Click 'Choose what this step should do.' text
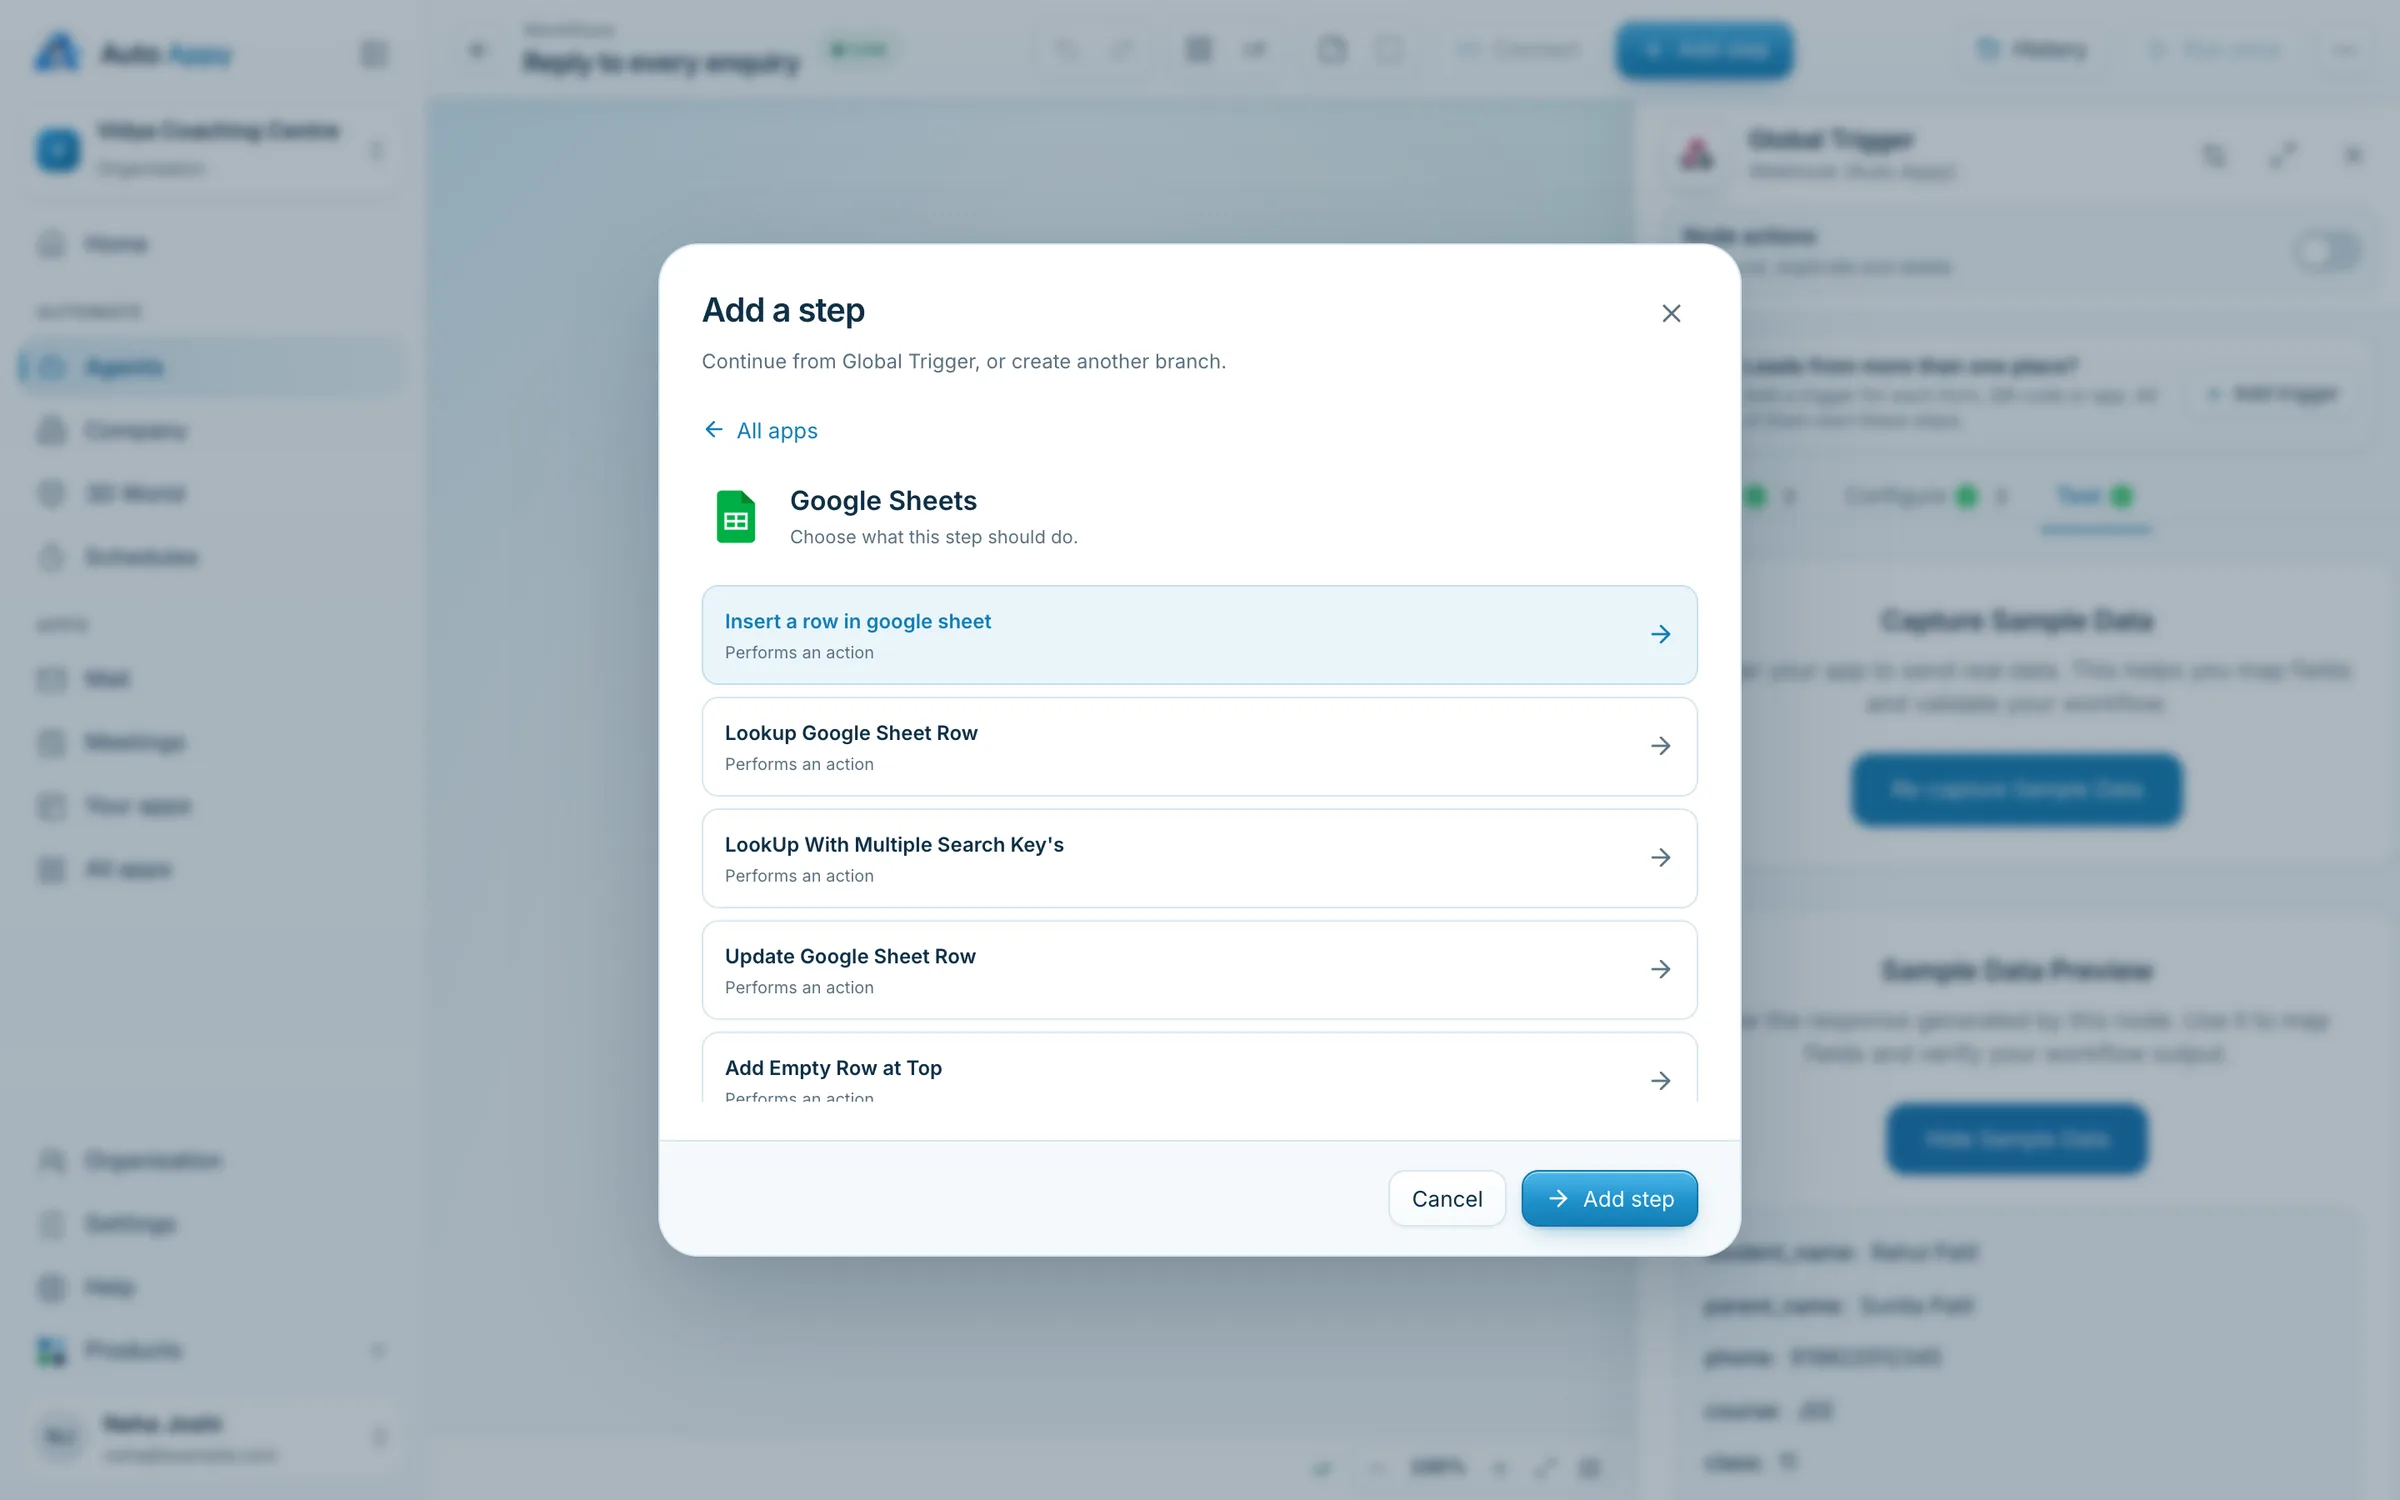 (933, 537)
